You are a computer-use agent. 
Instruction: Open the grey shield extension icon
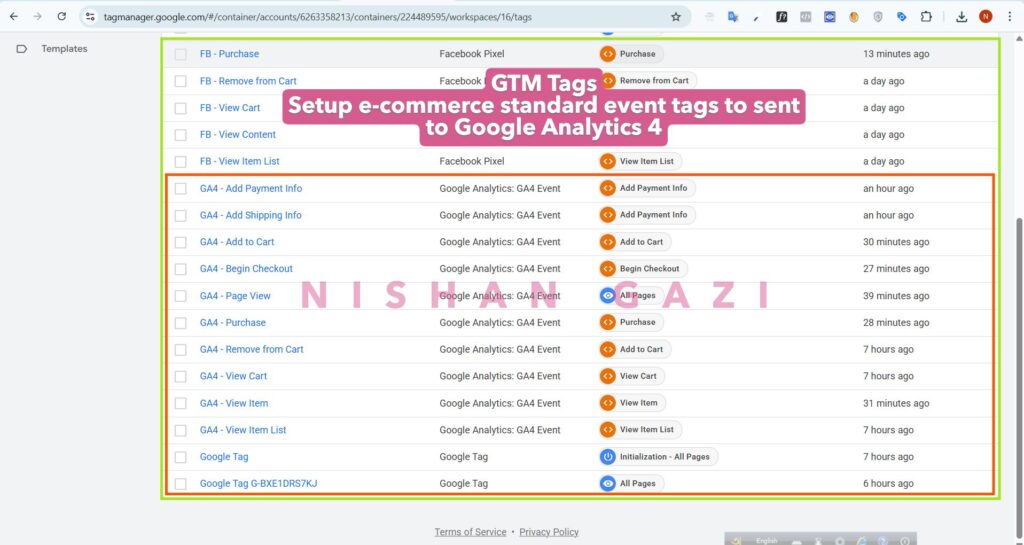pyautogui.click(x=878, y=17)
